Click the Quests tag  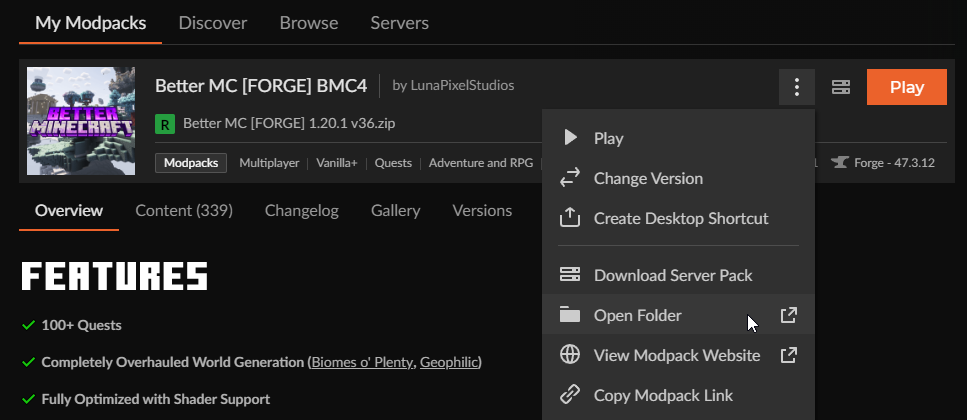(x=393, y=163)
